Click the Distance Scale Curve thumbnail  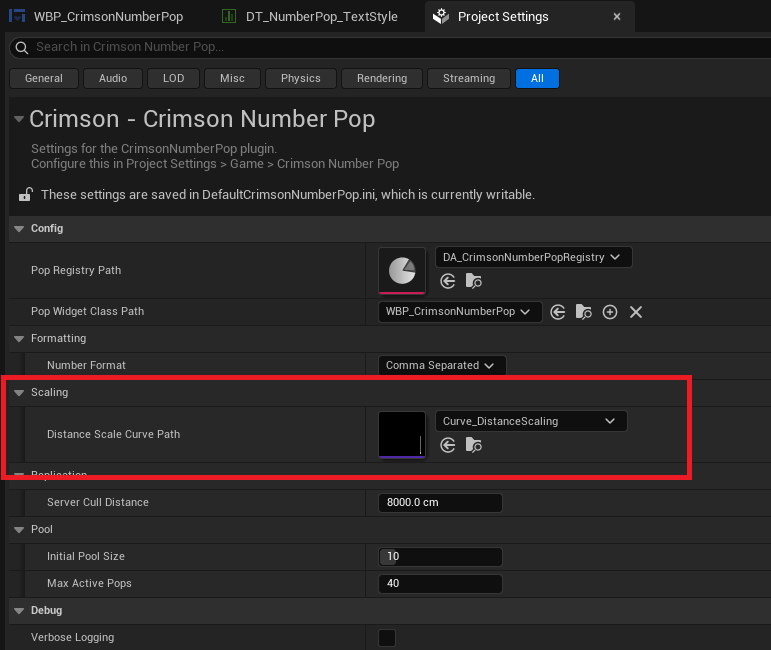point(402,435)
